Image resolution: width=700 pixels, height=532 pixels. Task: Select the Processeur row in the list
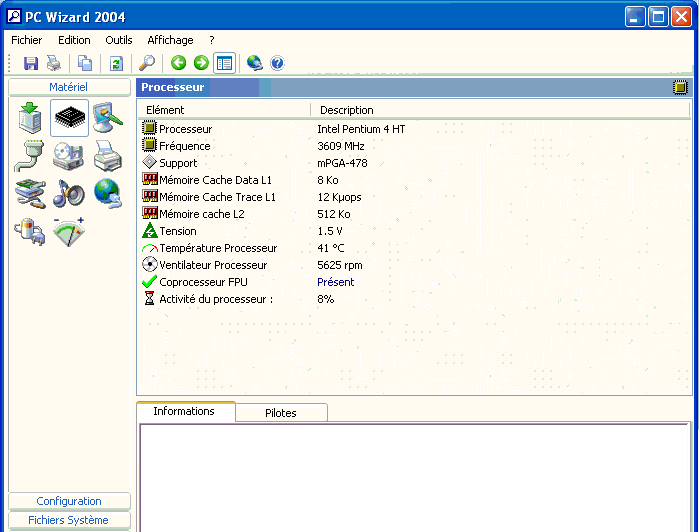[414, 129]
